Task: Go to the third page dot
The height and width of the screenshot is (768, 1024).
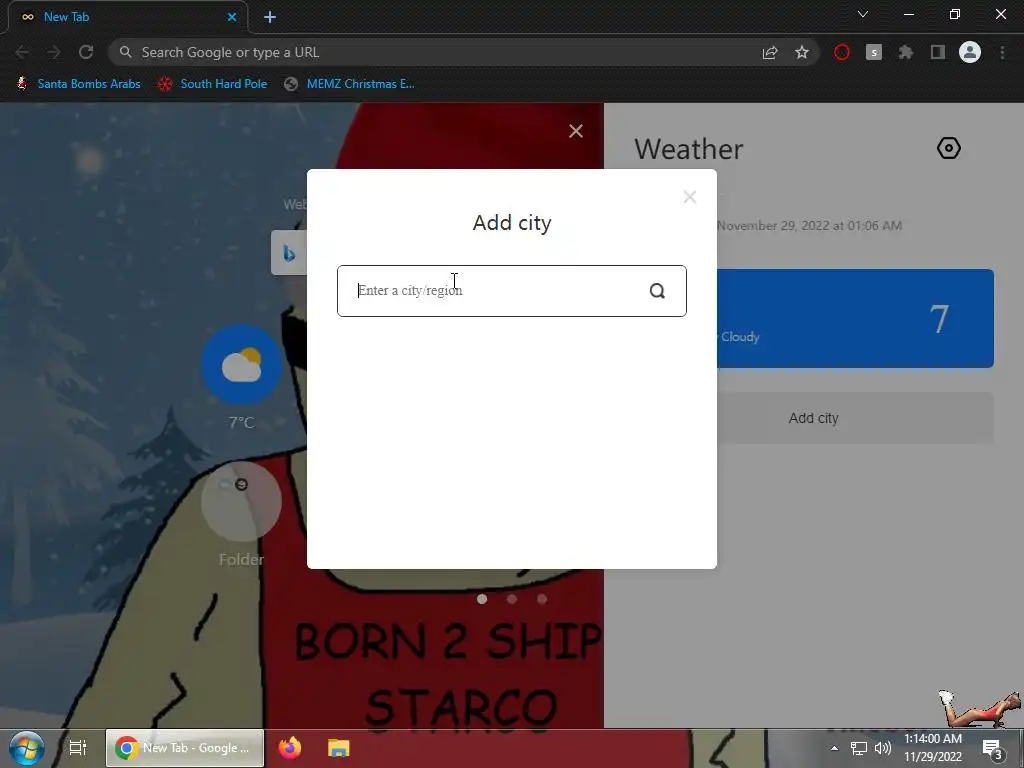Action: click(542, 599)
